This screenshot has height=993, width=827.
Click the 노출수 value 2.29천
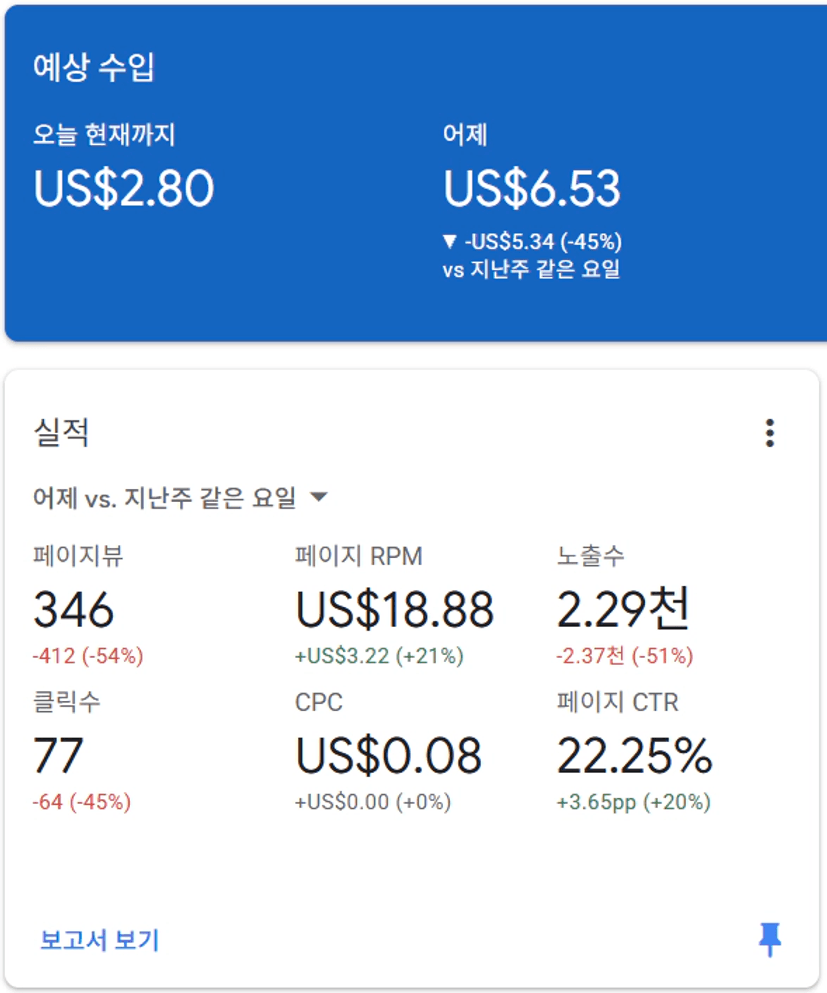pyautogui.click(x=622, y=609)
